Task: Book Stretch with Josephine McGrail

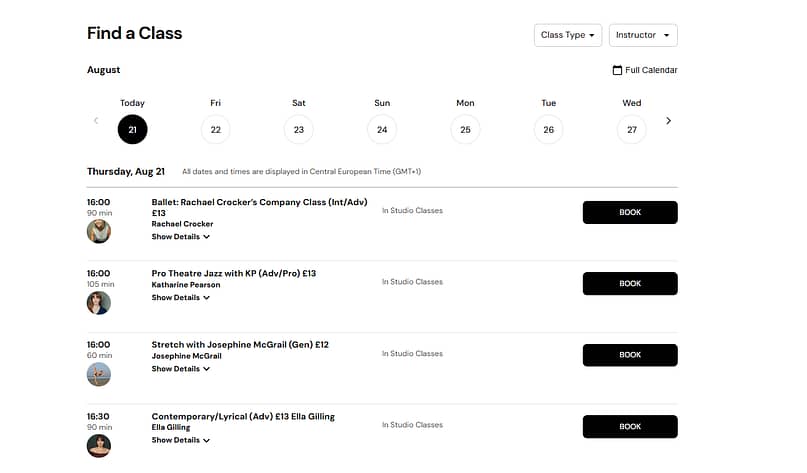Action: tap(630, 355)
